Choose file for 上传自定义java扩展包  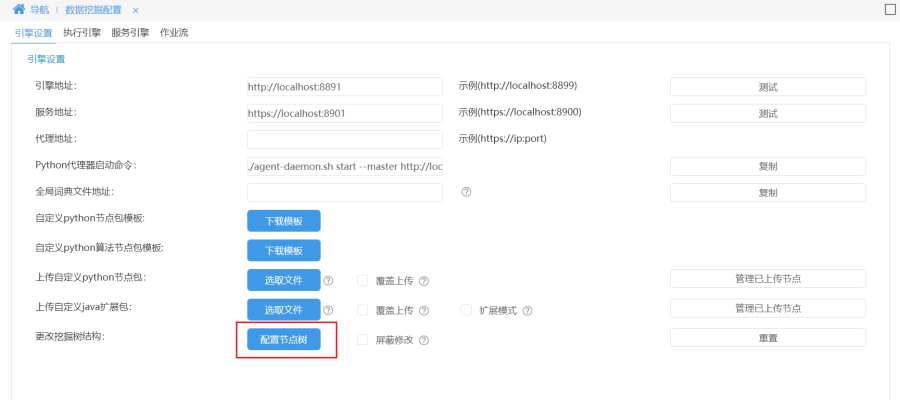(x=284, y=310)
